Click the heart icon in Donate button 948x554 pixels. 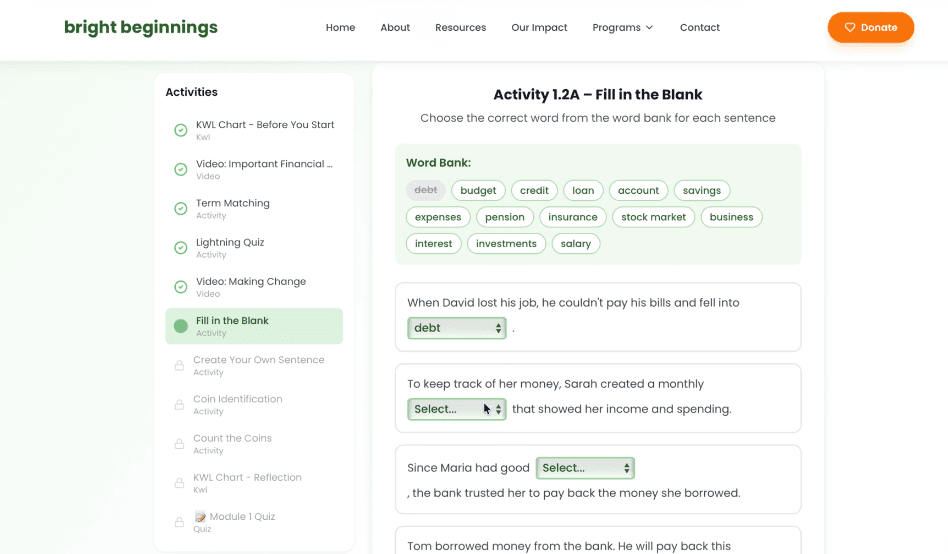coord(850,28)
